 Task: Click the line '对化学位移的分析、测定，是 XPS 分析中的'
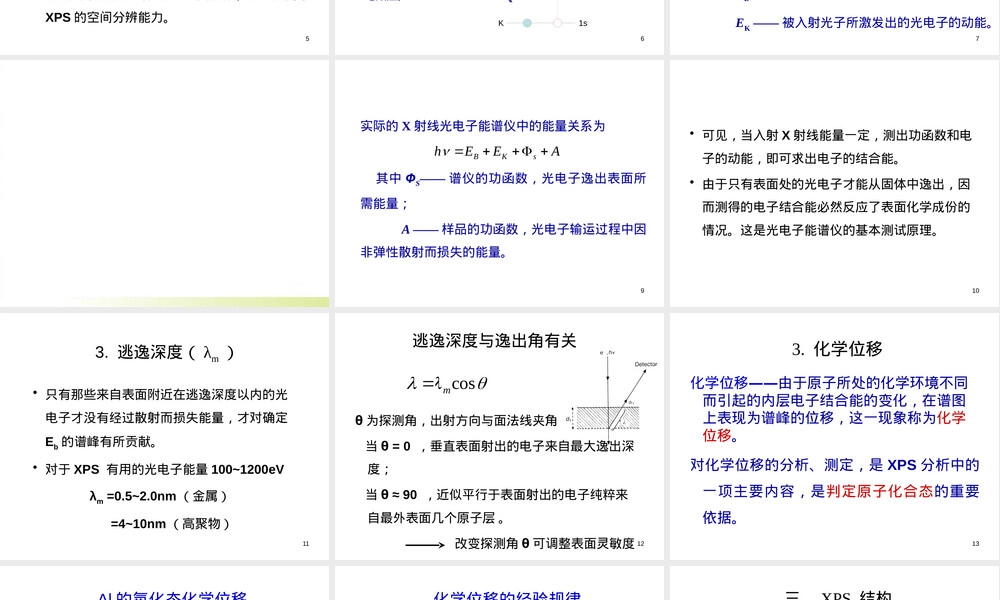click(835, 465)
